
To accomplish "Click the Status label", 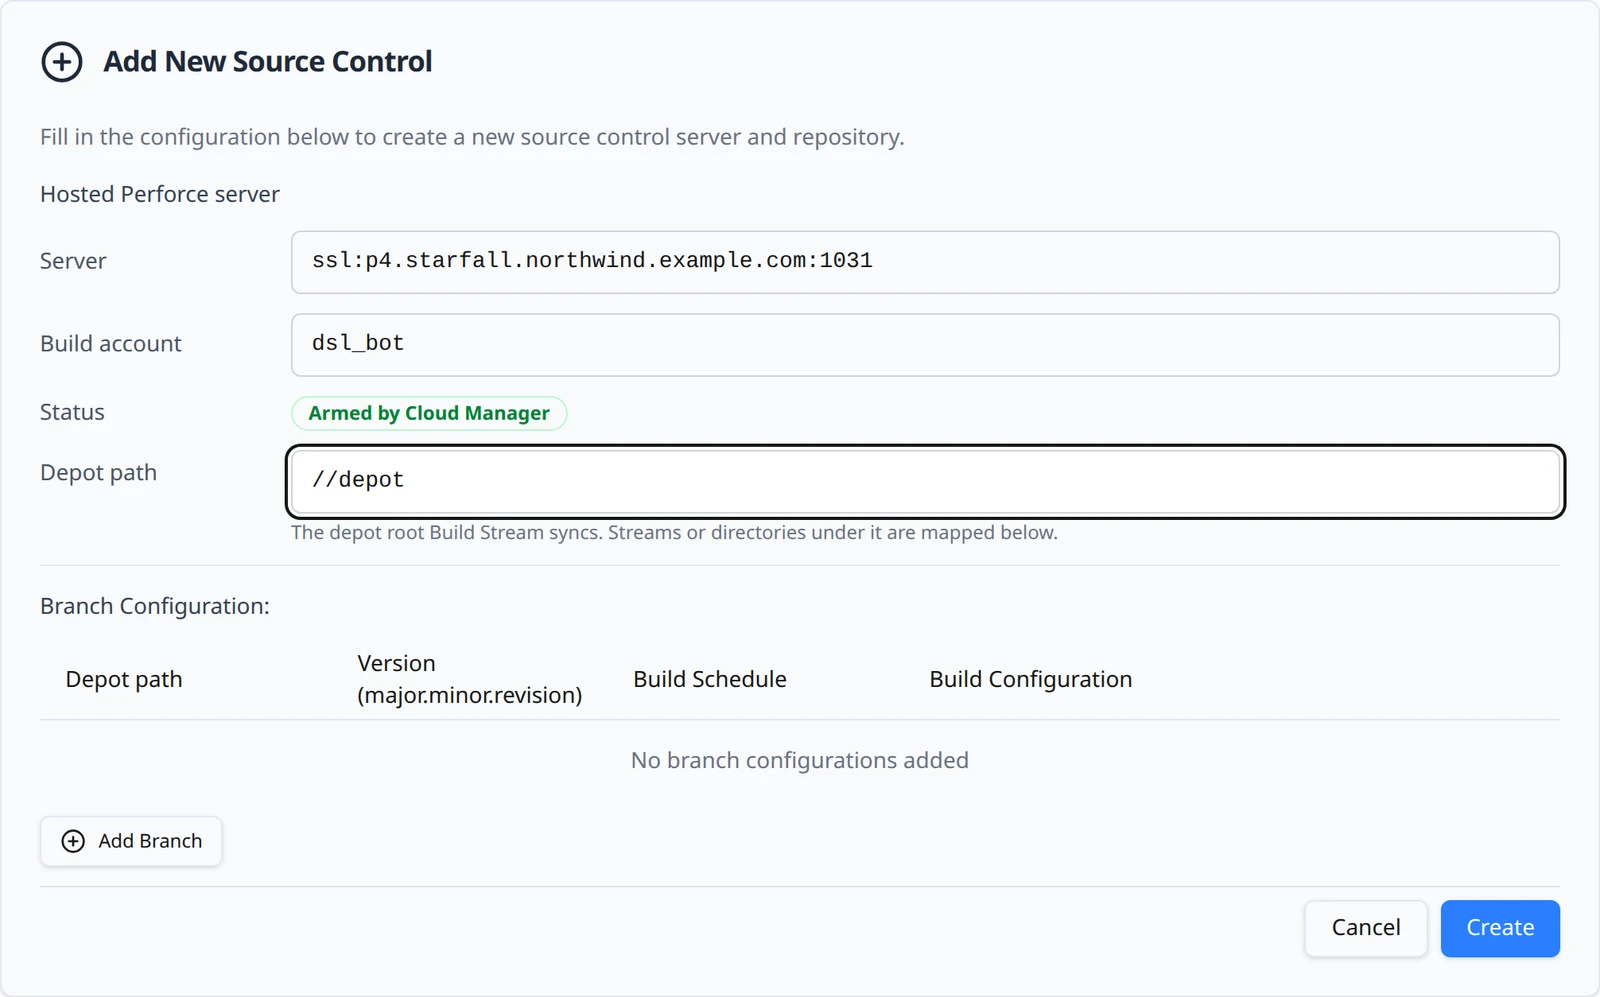I will (x=72, y=412).
